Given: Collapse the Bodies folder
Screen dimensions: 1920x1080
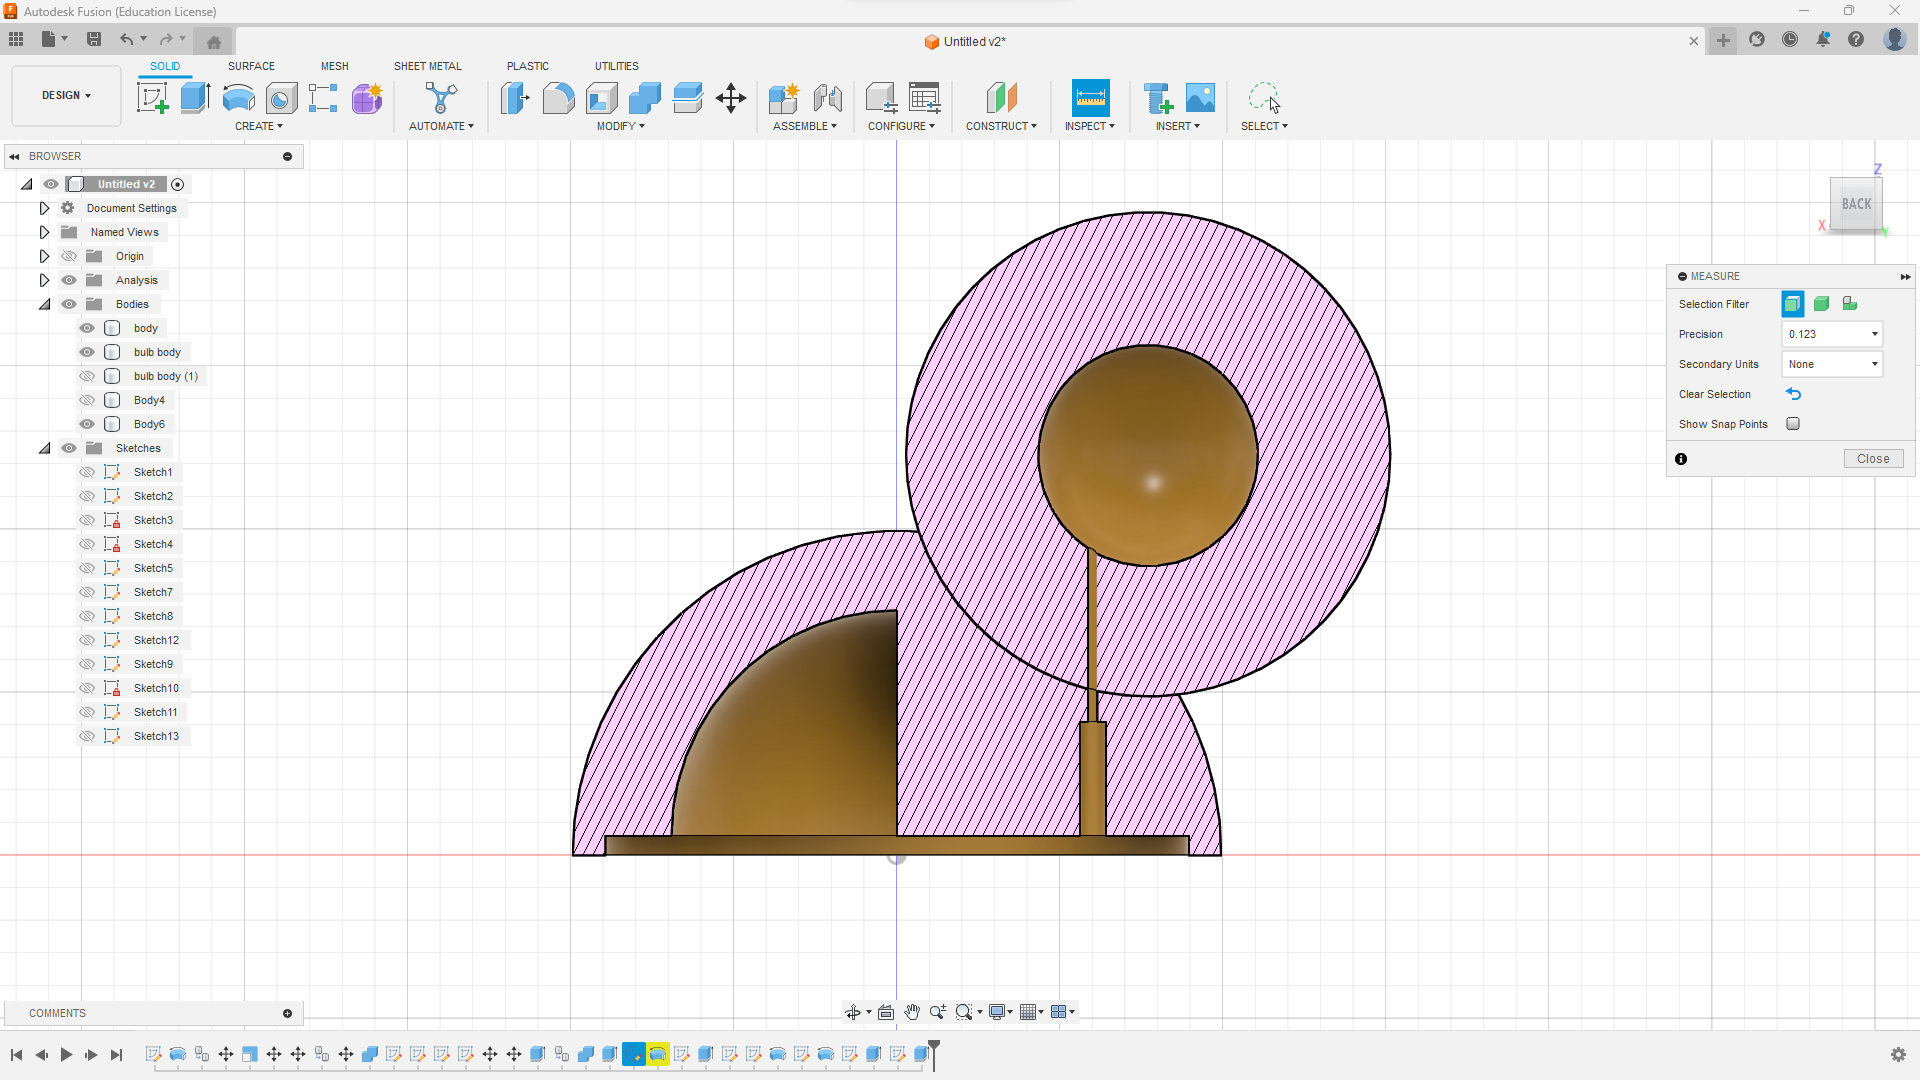Looking at the screenshot, I should [44, 304].
